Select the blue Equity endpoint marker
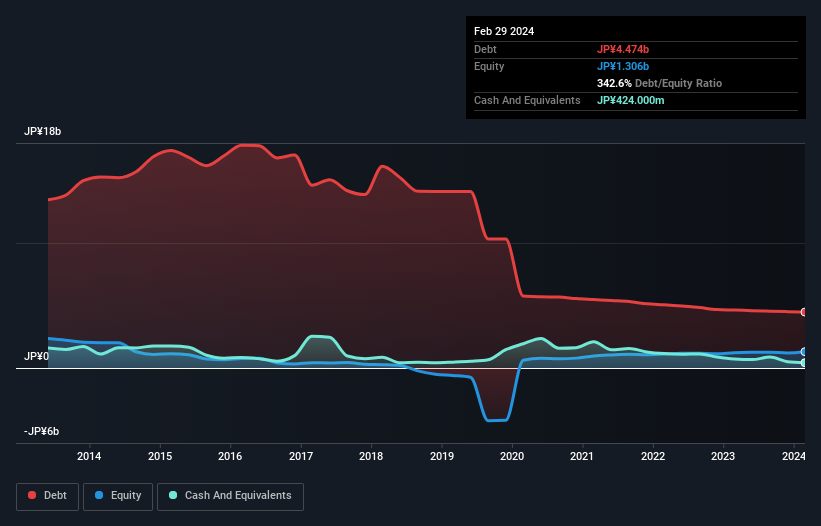The image size is (821, 526). [x=804, y=352]
